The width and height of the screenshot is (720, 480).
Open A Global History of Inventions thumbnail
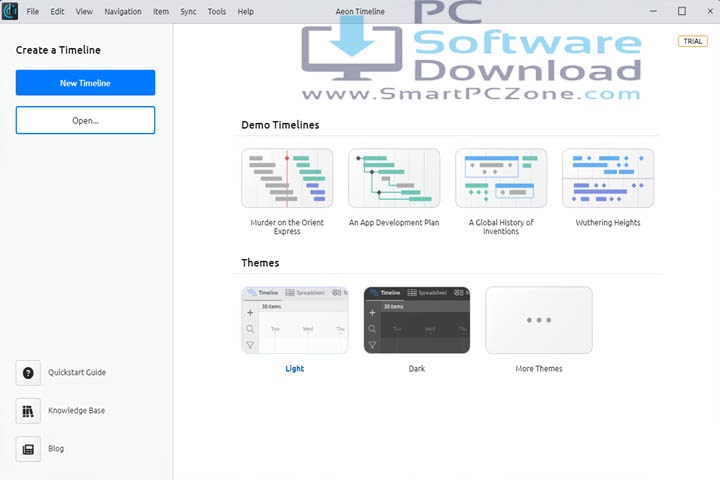501,178
